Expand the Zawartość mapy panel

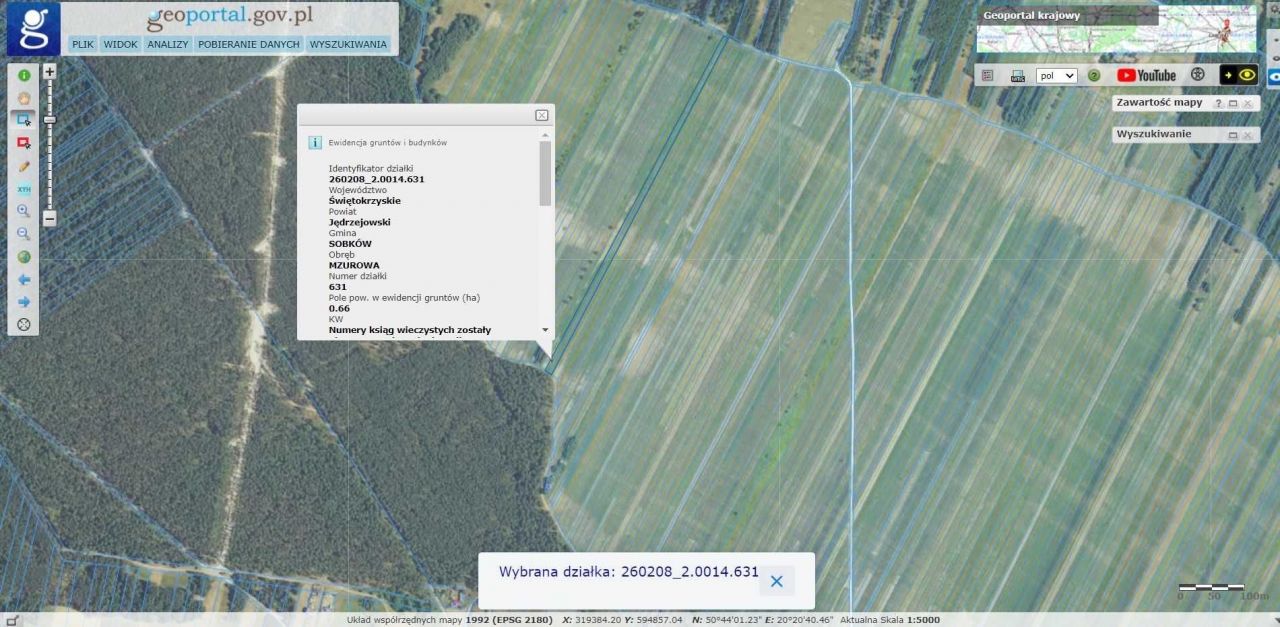click(1233, 104)
